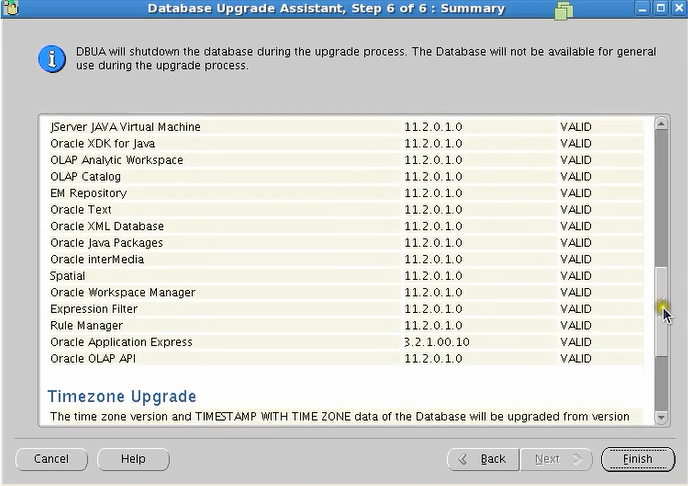Select the Rule Manager row
This screenshot has height=486, width=688.
pos(346,325)
